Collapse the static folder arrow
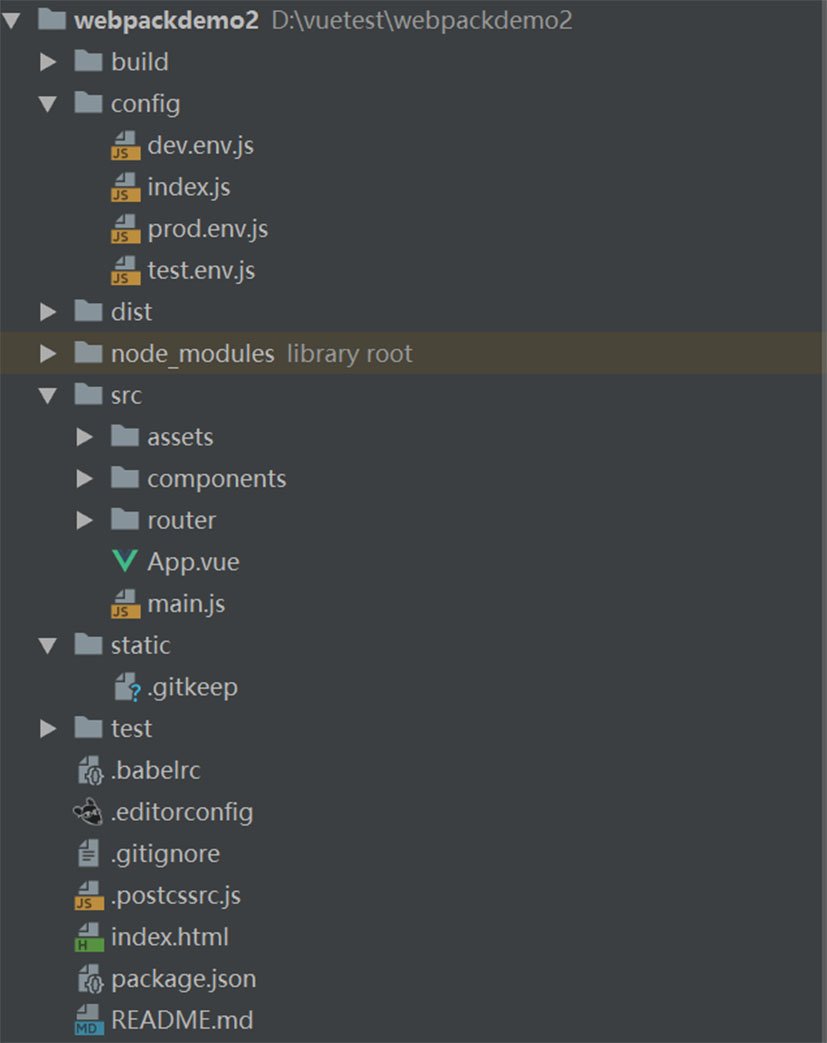Screen dimensions: 827x1043 click(48, 646)
